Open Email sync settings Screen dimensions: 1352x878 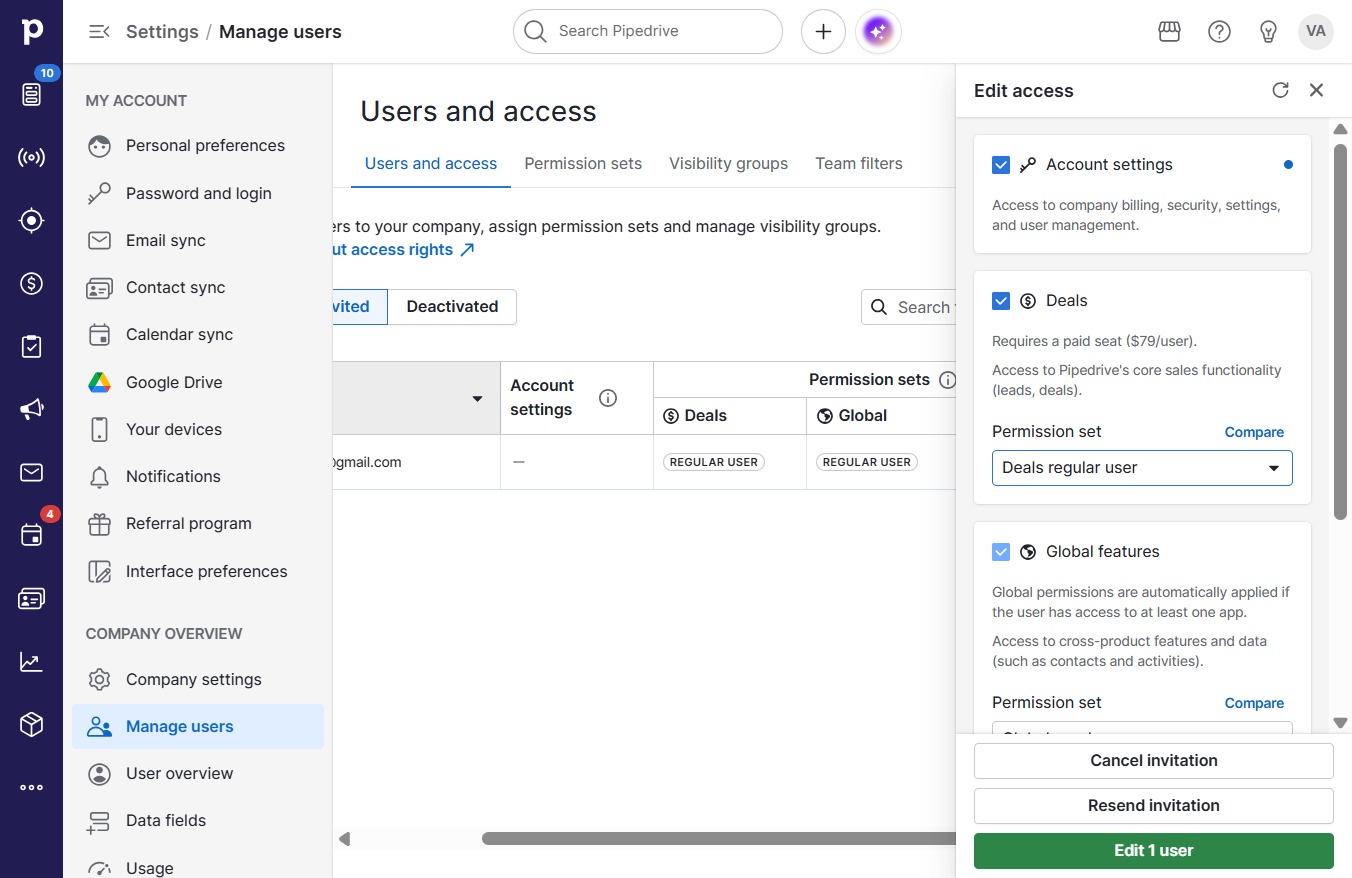coord(198,241)
